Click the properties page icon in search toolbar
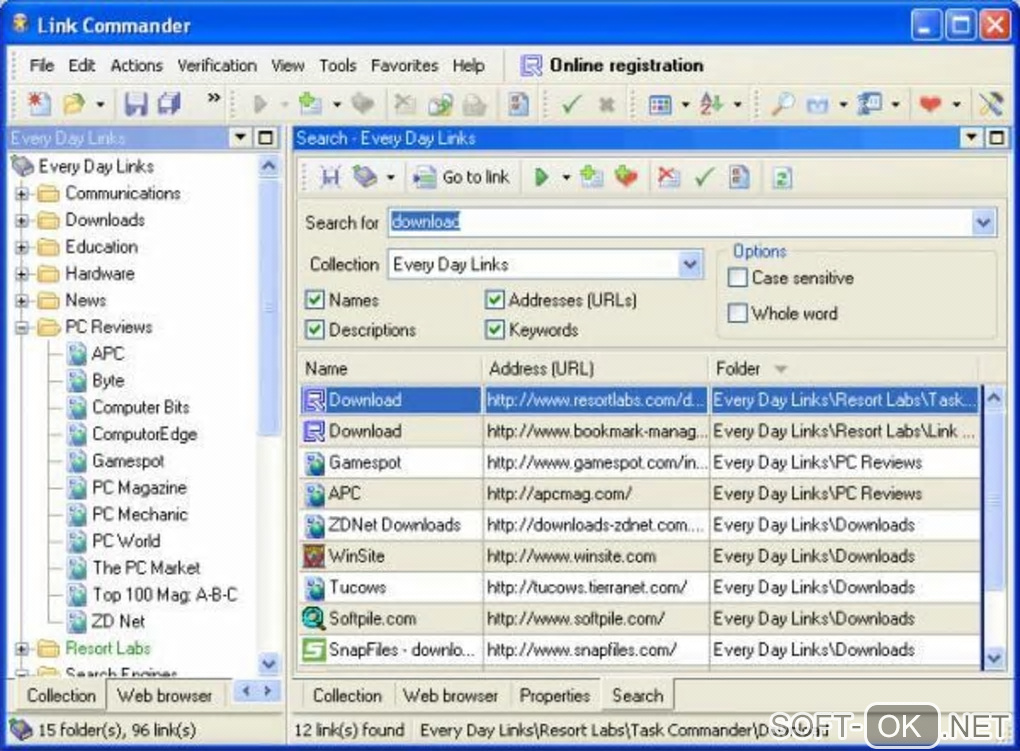Viewport: 1020px width, 751px height. pos(739,177)
